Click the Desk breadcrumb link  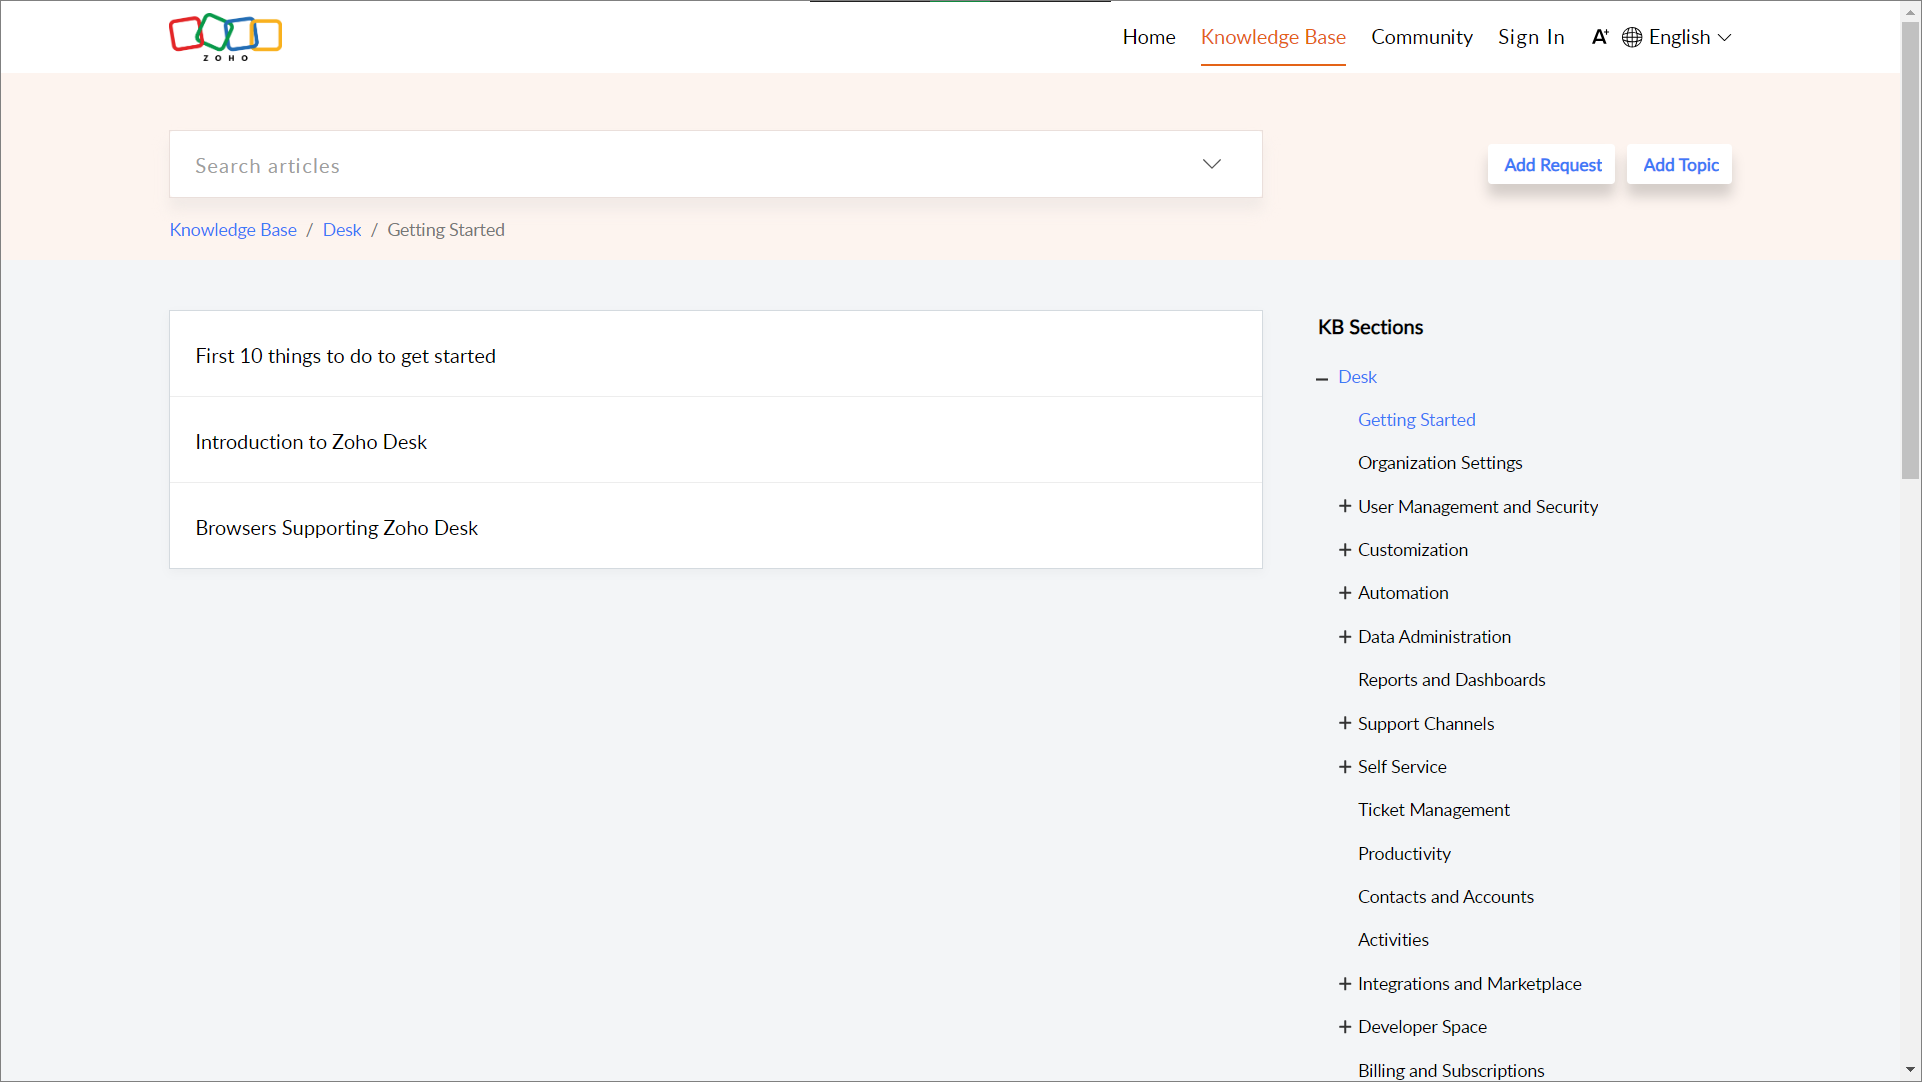tap(342, 230)
